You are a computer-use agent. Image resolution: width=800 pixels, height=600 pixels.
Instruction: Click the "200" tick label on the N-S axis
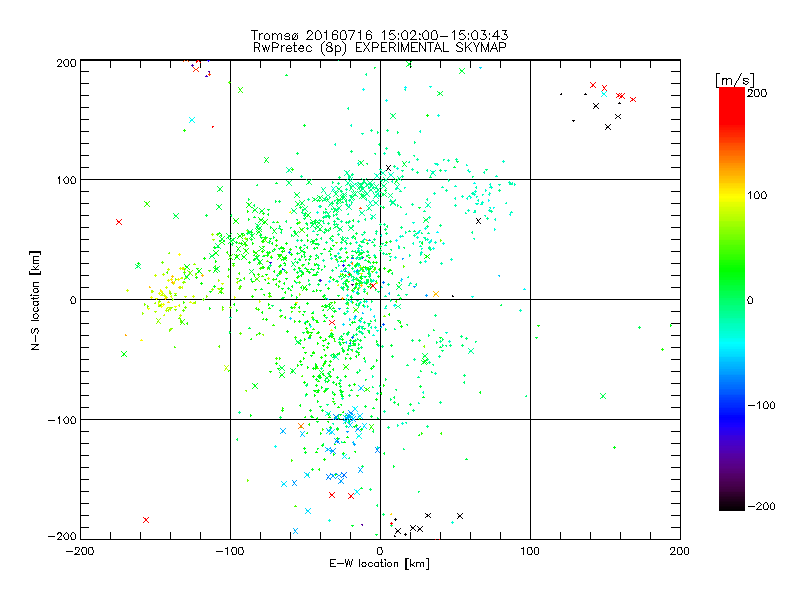pos(66,63)
